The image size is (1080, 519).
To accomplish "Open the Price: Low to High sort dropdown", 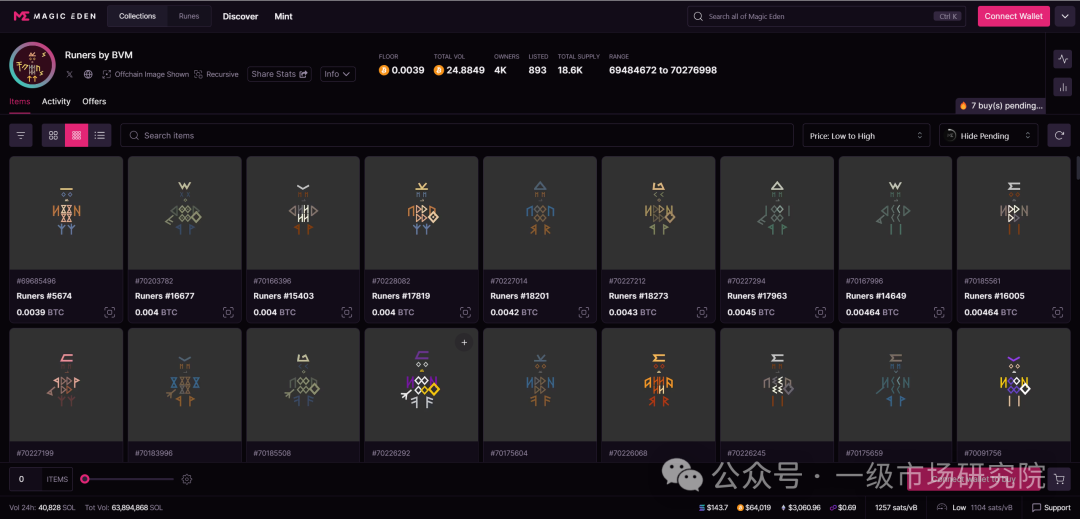I will 866,136.
